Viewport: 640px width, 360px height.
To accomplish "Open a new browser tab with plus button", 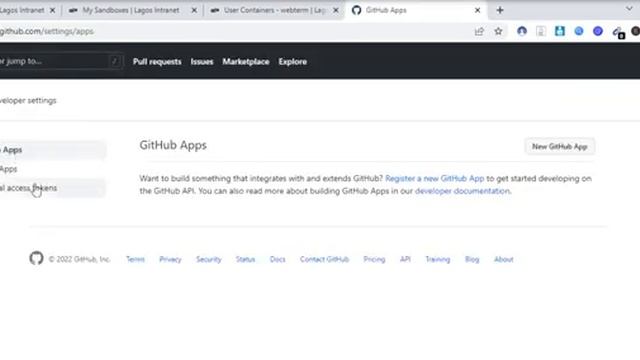I will pos(500,10).
